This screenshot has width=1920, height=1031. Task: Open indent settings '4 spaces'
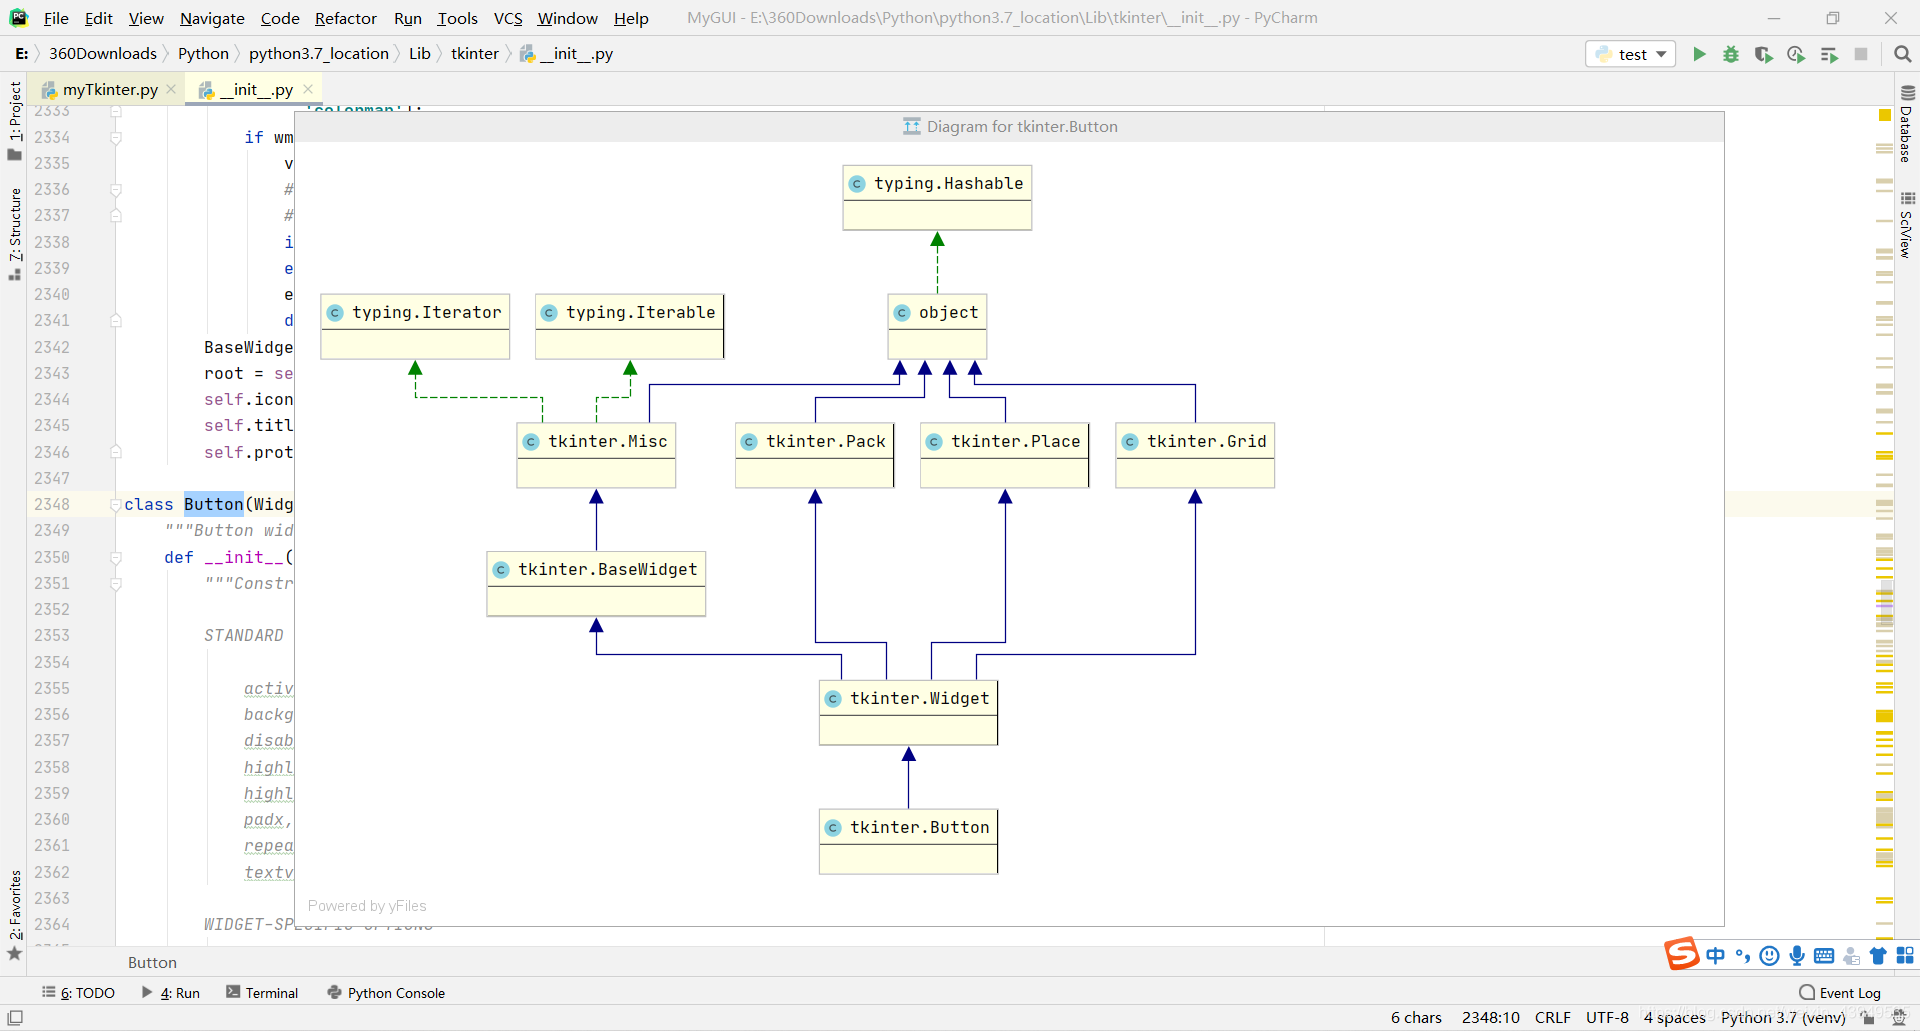[1675, 1018]
